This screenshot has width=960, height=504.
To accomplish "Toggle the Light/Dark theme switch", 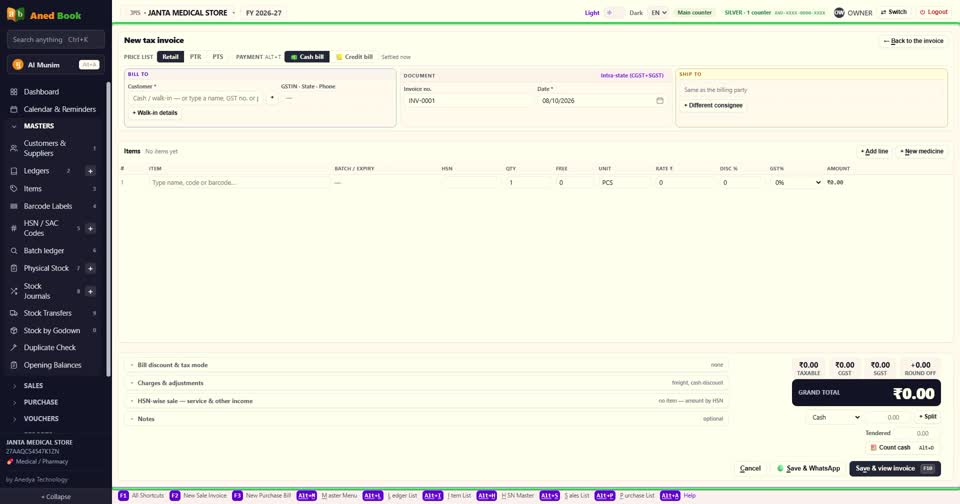I will tap(614, 12).
